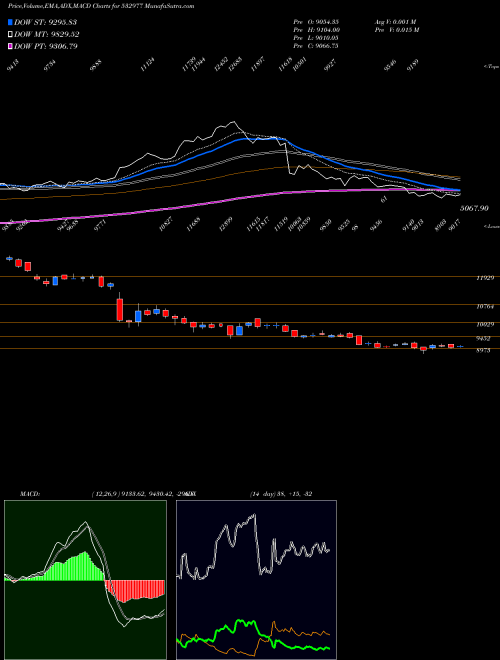The image size is (500, 660).
Task: Click the Pre L: 9010.05 value
Action: (316, 38)
